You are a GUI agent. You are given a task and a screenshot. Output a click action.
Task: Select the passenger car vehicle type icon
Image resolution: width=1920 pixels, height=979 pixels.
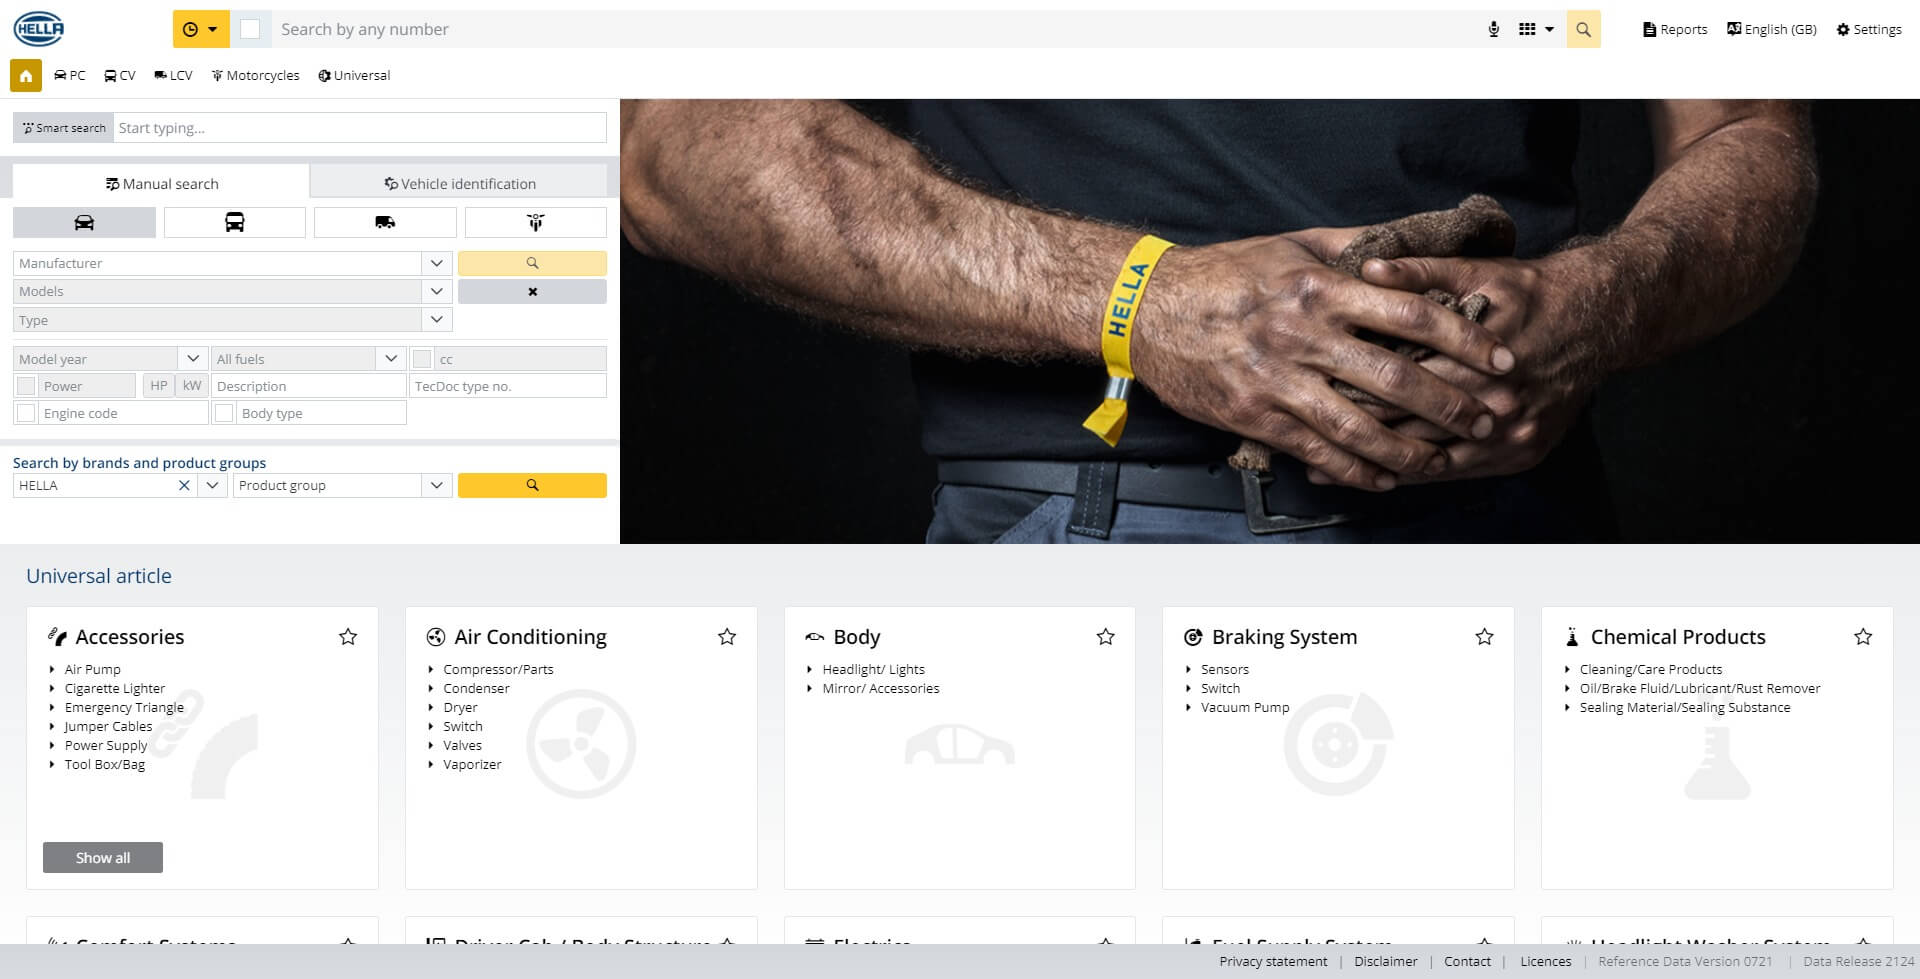pos(84,222)
